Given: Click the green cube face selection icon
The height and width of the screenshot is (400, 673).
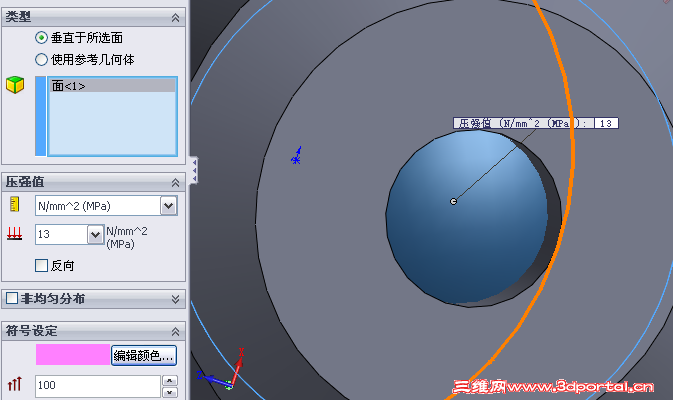Looking at the screenshot, I should tap(15, 85).
